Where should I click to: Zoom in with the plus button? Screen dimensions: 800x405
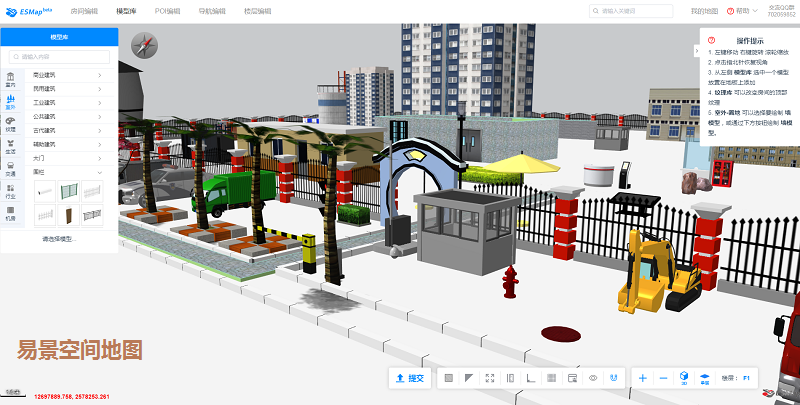coord(643,378)
